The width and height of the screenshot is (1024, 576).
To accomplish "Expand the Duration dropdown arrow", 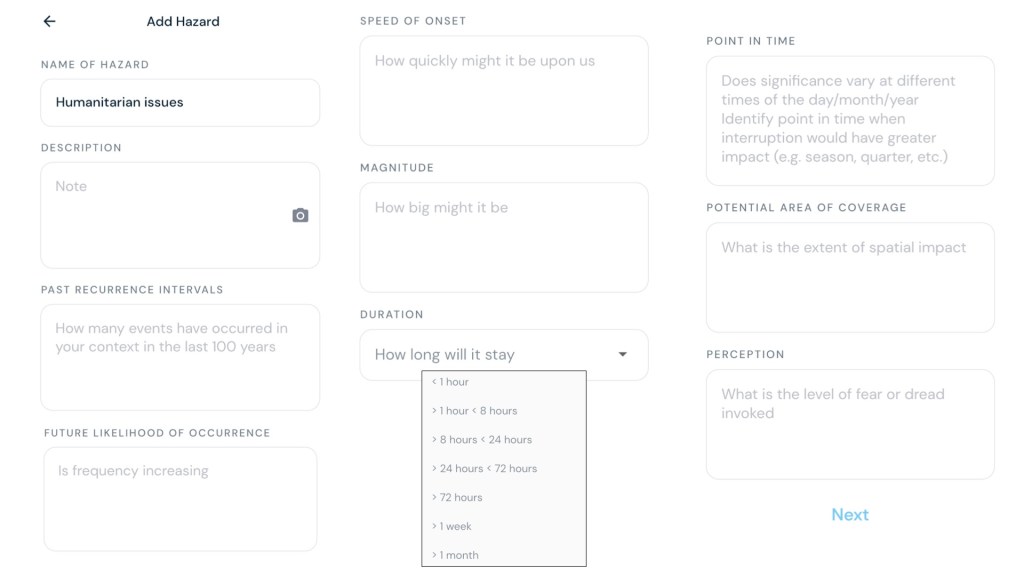I will (623, 354).
